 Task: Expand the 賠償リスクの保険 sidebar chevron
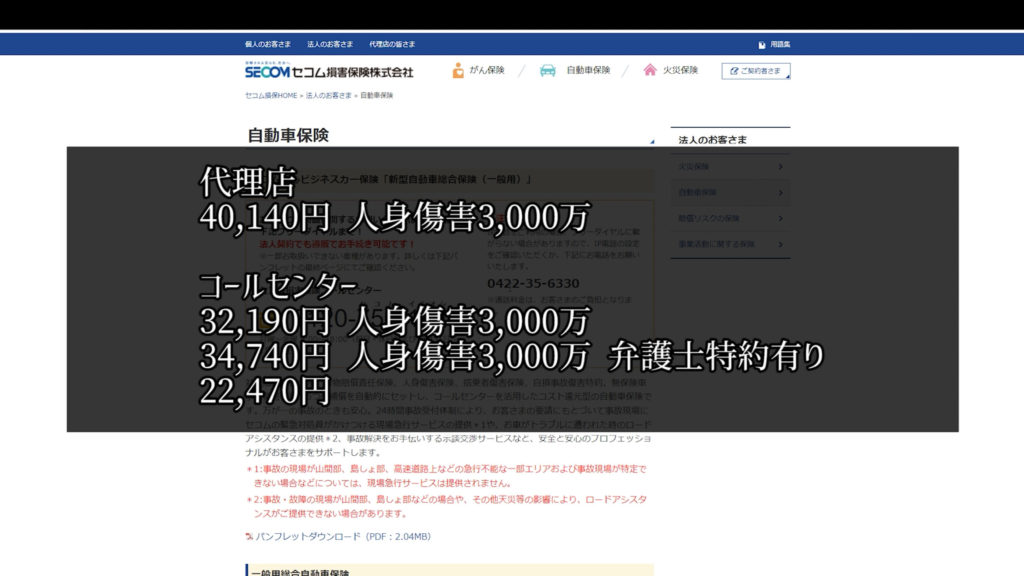(780, 218)
